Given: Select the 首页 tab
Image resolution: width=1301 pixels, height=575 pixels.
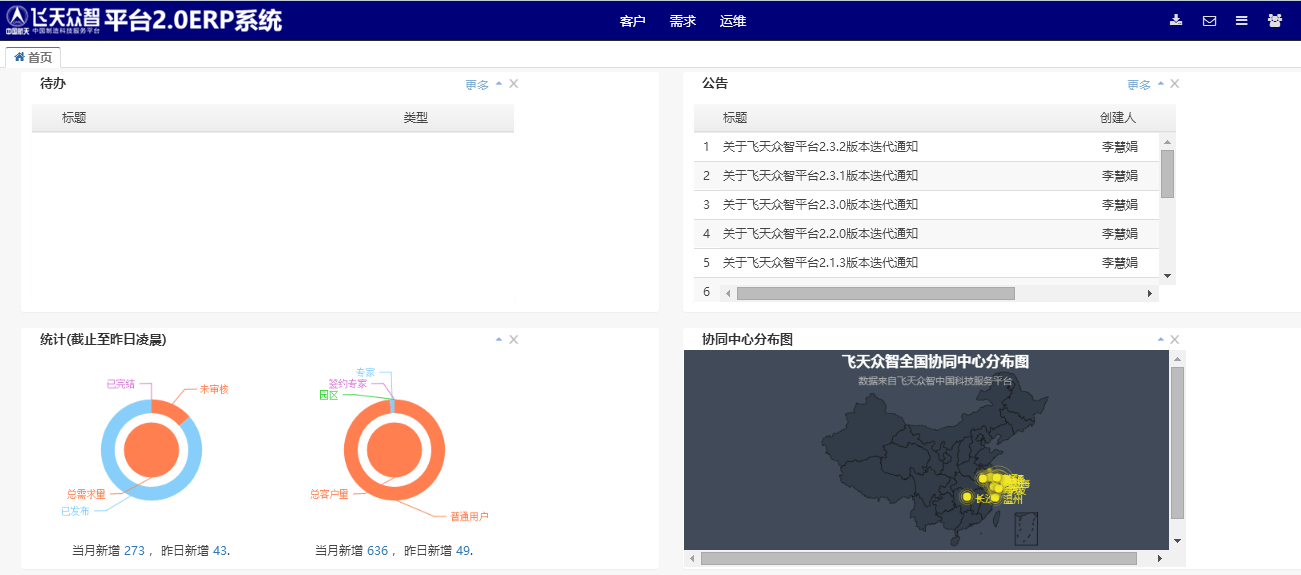Looking at the screenshot, I should [x=33, y=57].
